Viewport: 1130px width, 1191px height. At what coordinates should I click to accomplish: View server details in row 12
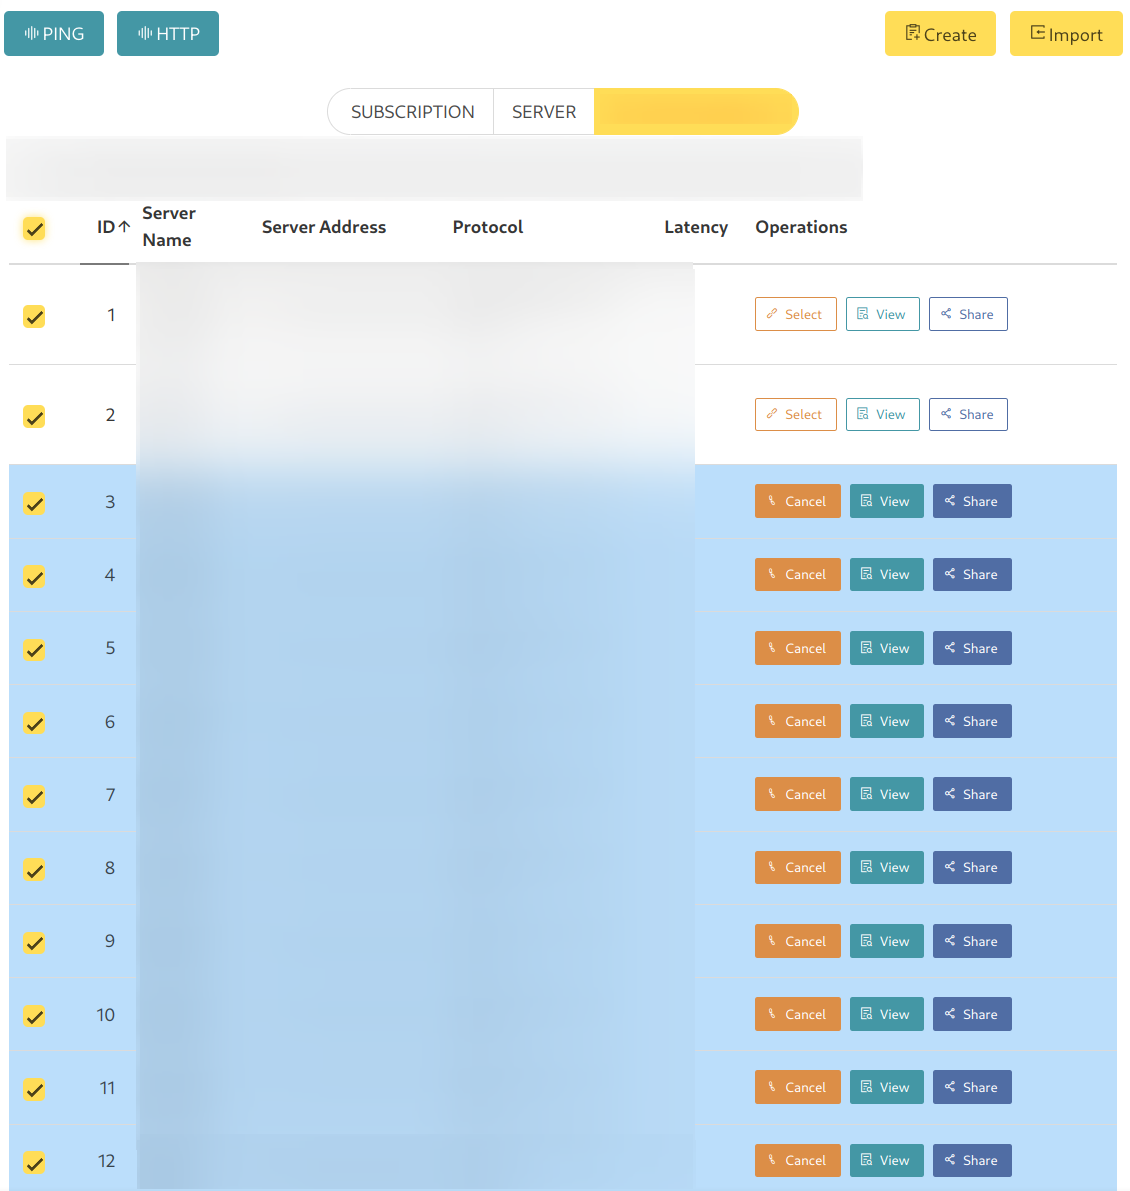(x=886, y=1161)
